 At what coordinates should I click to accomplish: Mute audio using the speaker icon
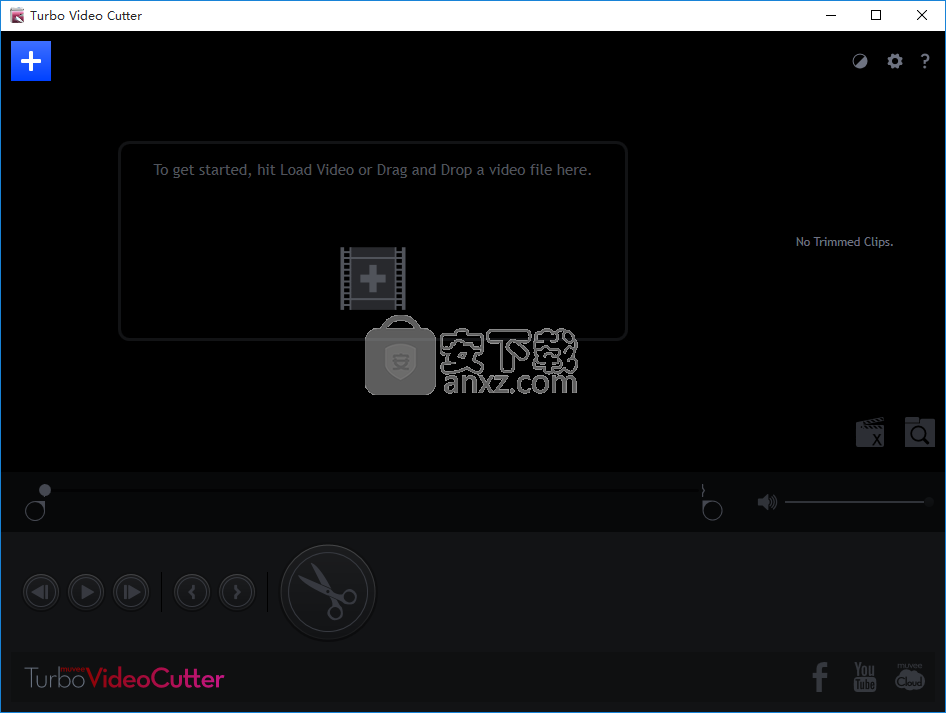click(x=767, y=502)
